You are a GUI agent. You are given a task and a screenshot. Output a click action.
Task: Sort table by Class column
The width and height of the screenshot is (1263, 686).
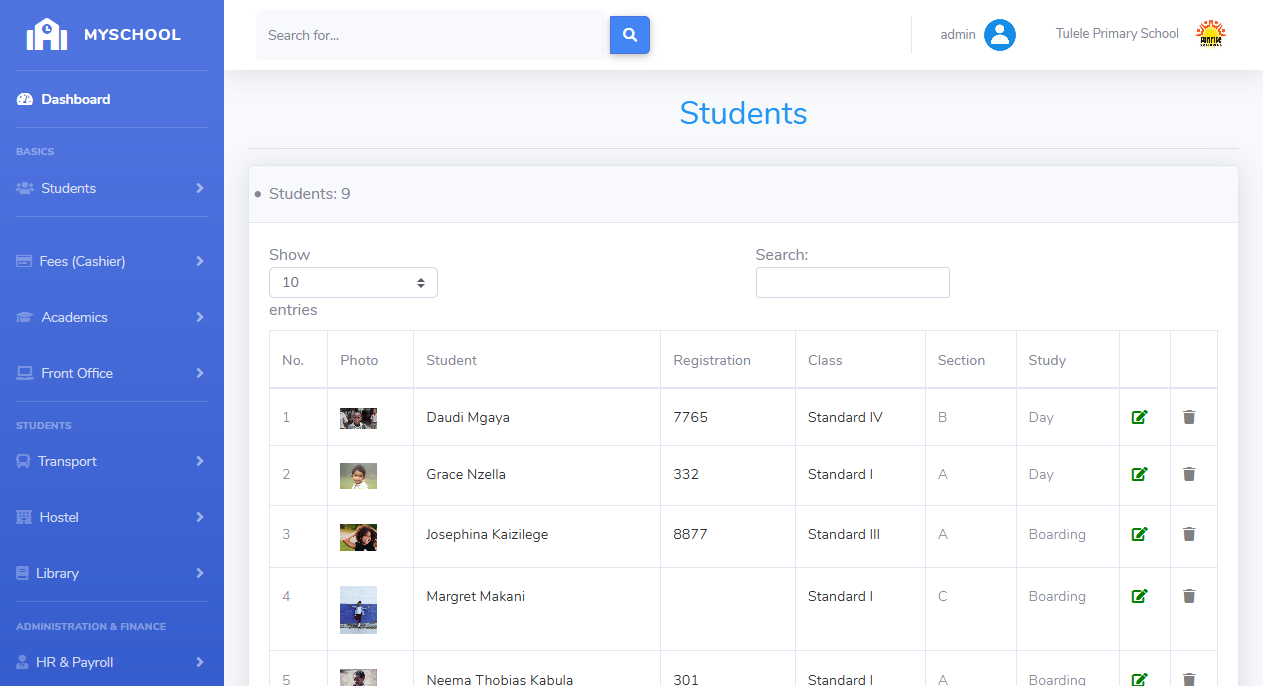tap(860, 360)
